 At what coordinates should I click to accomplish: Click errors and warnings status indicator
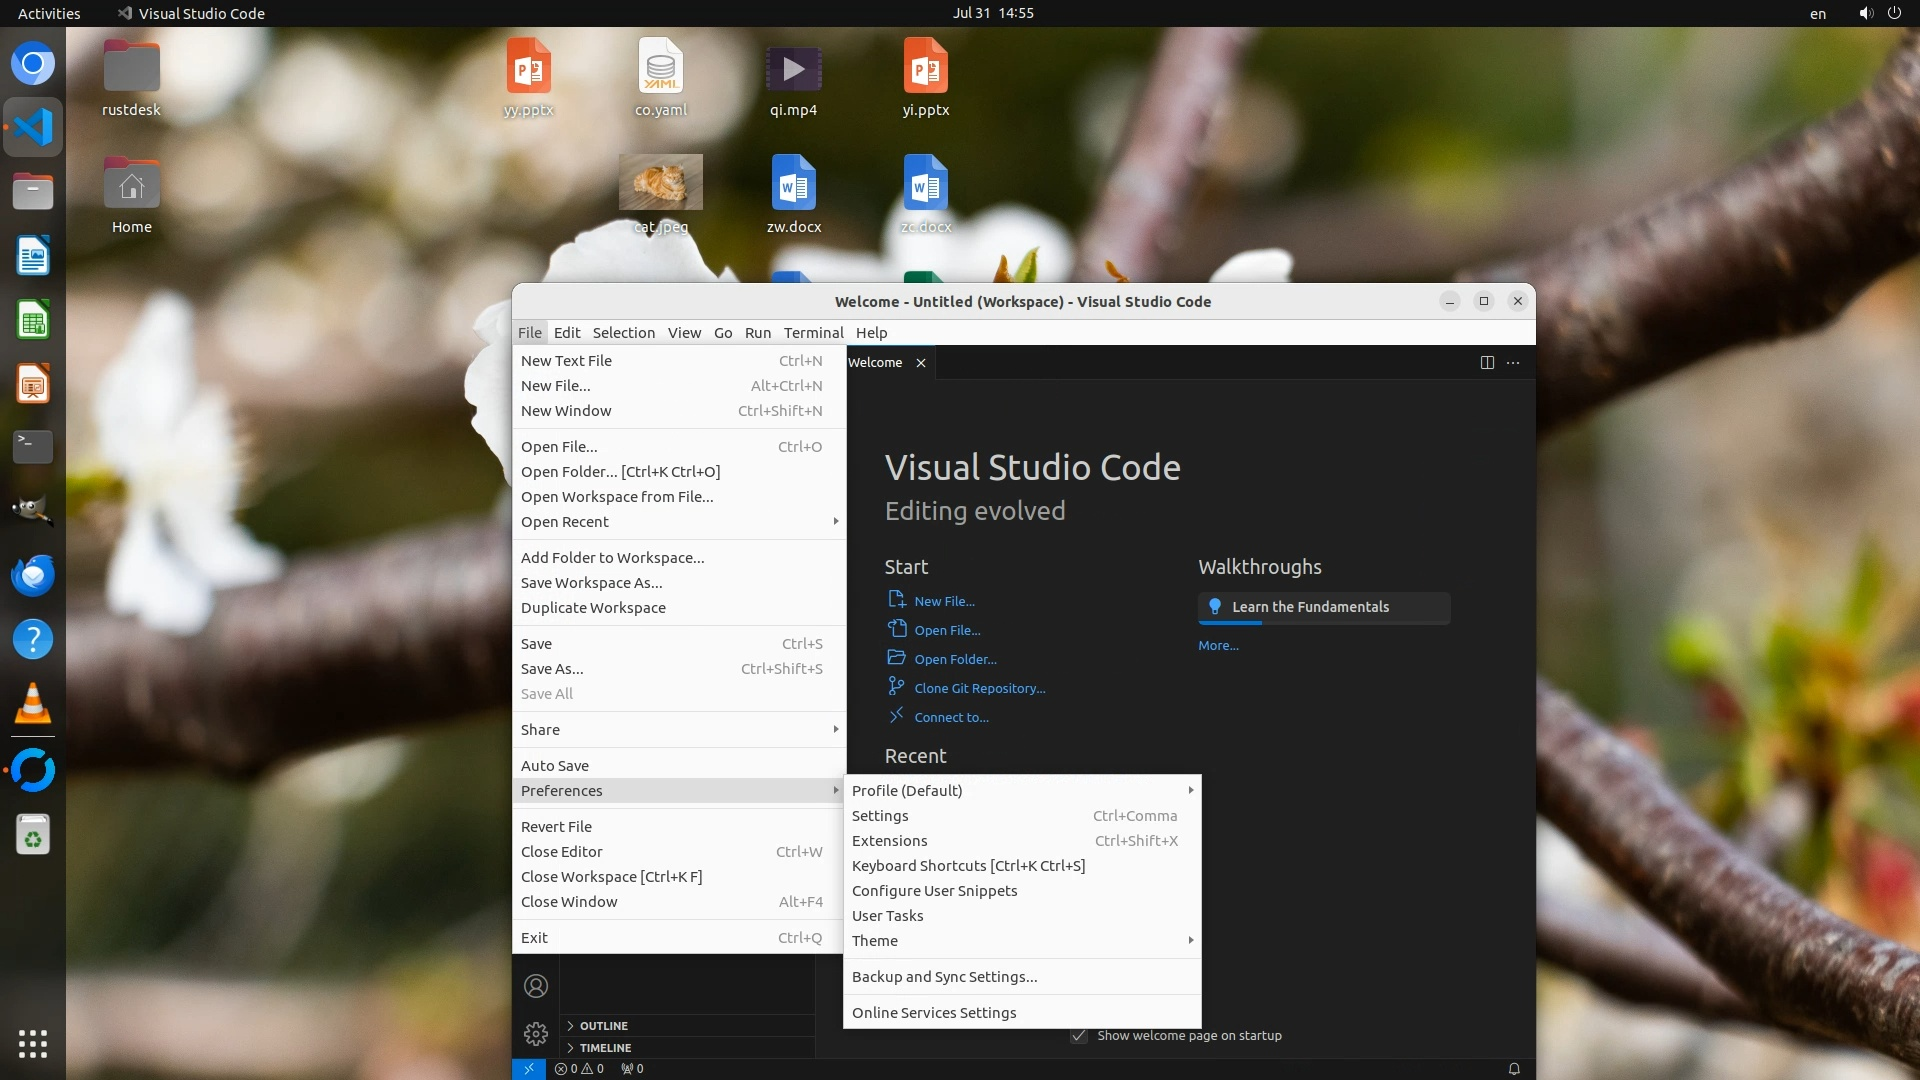click(580, 1068)
